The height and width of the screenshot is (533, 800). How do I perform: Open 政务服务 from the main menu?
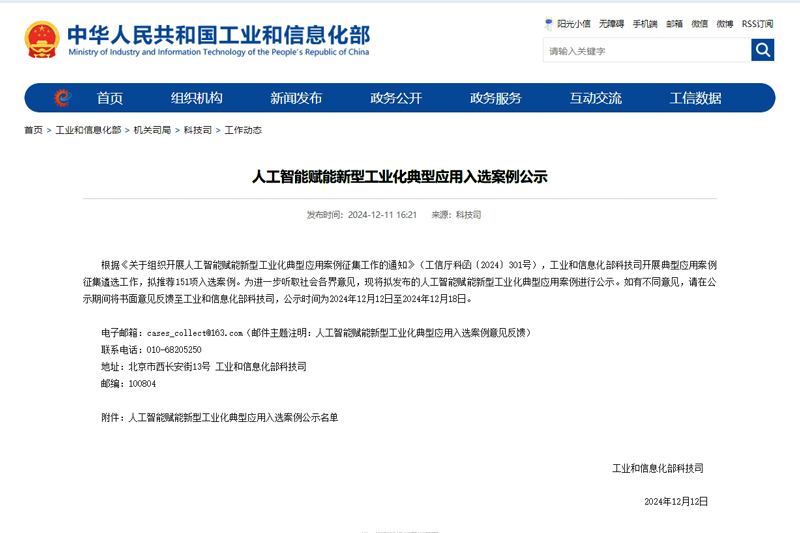point(496,98)
